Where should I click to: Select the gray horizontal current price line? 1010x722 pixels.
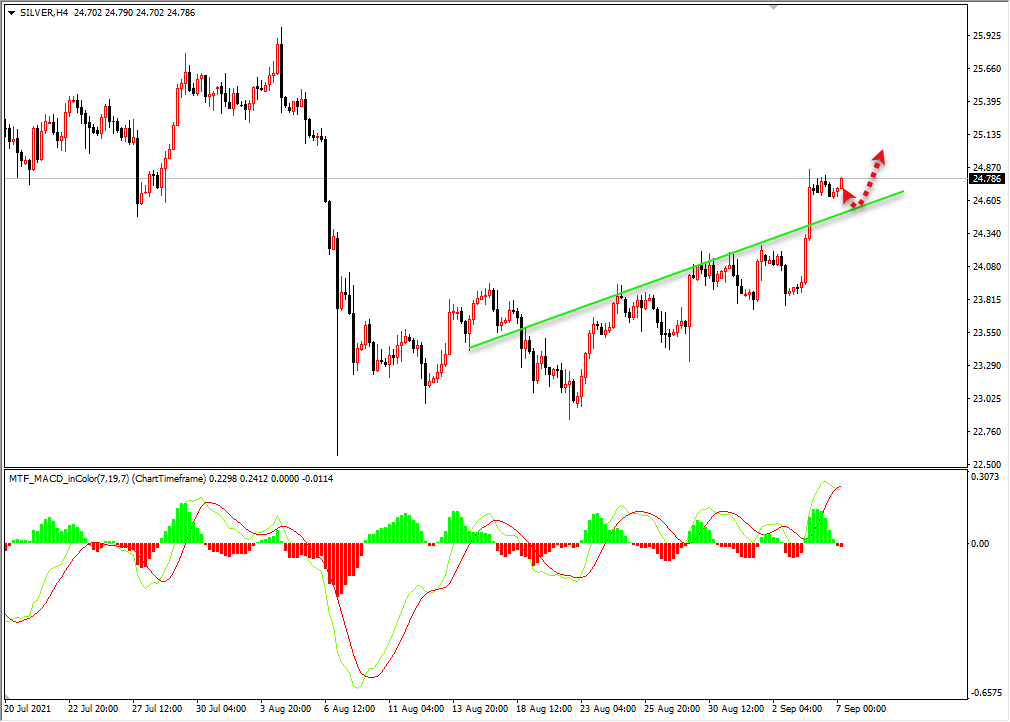(x=486, y=178)
